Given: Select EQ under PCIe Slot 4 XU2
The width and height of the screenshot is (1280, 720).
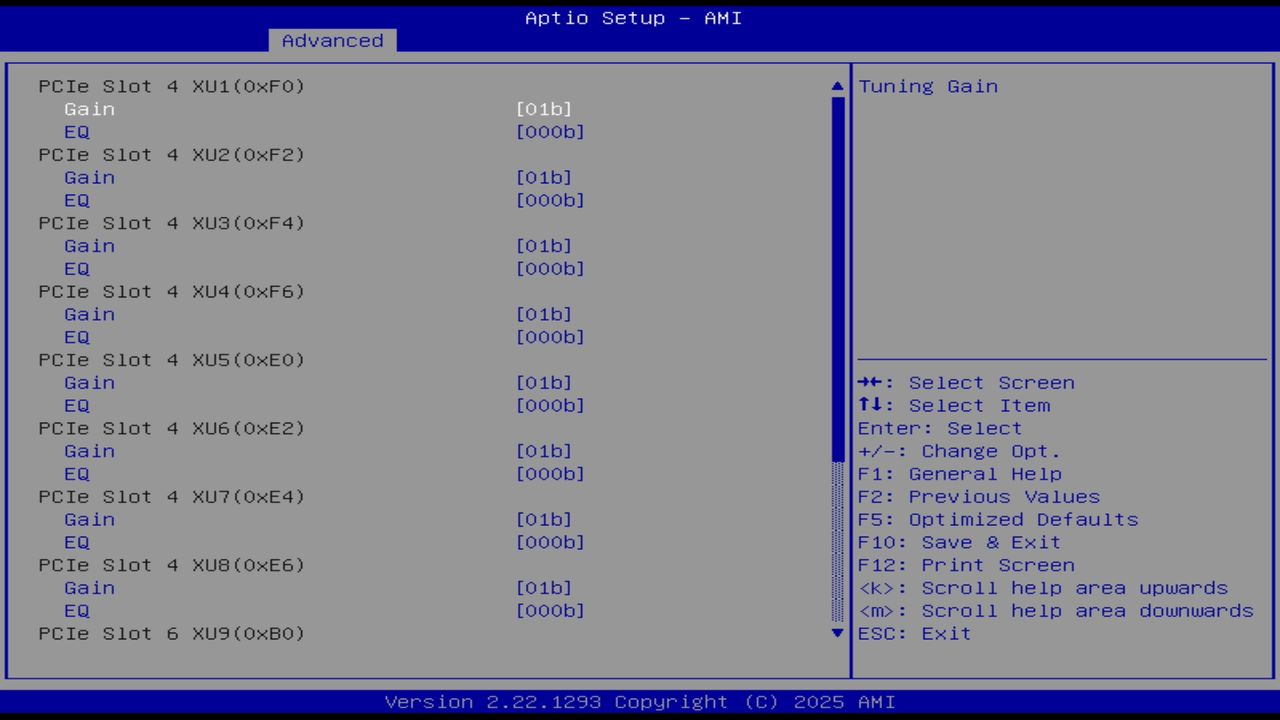Looking at the screenshot, I should [x=76, y=200].
